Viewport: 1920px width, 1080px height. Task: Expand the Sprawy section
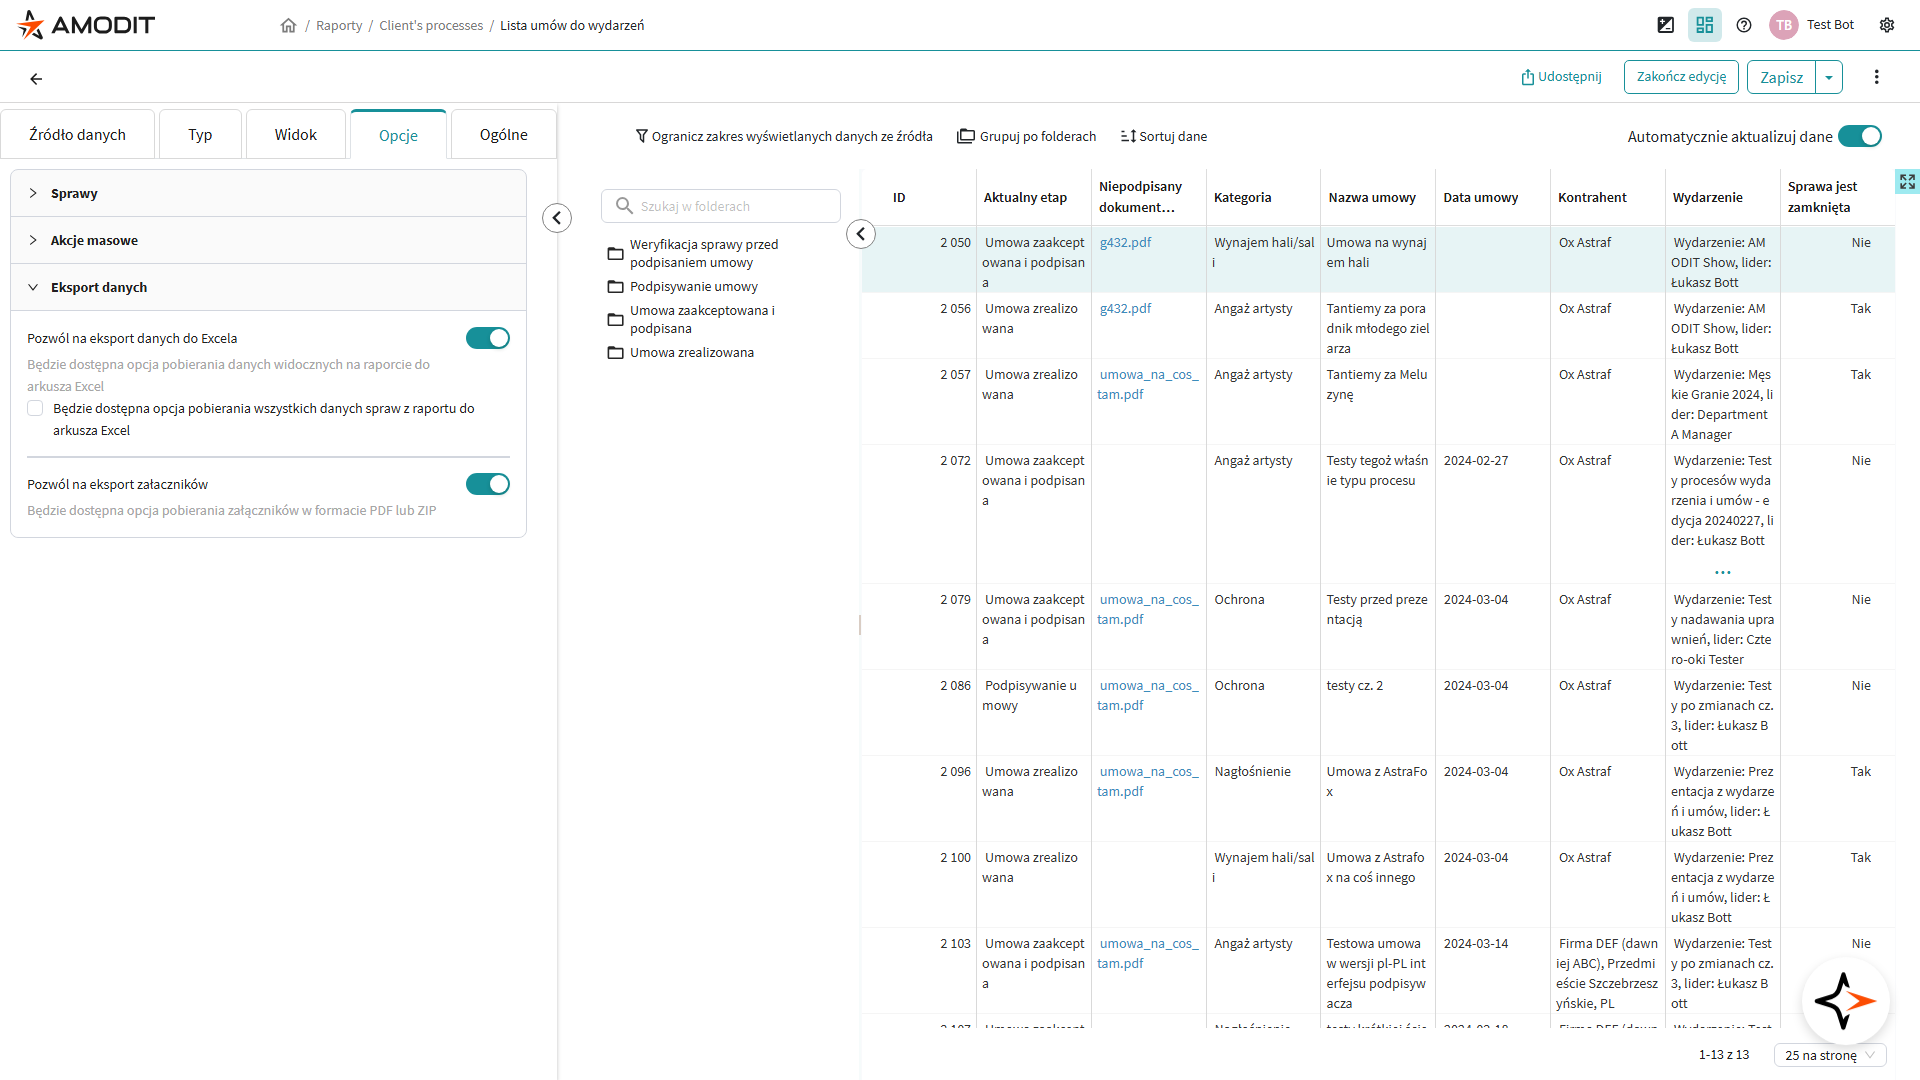[74, 193]
